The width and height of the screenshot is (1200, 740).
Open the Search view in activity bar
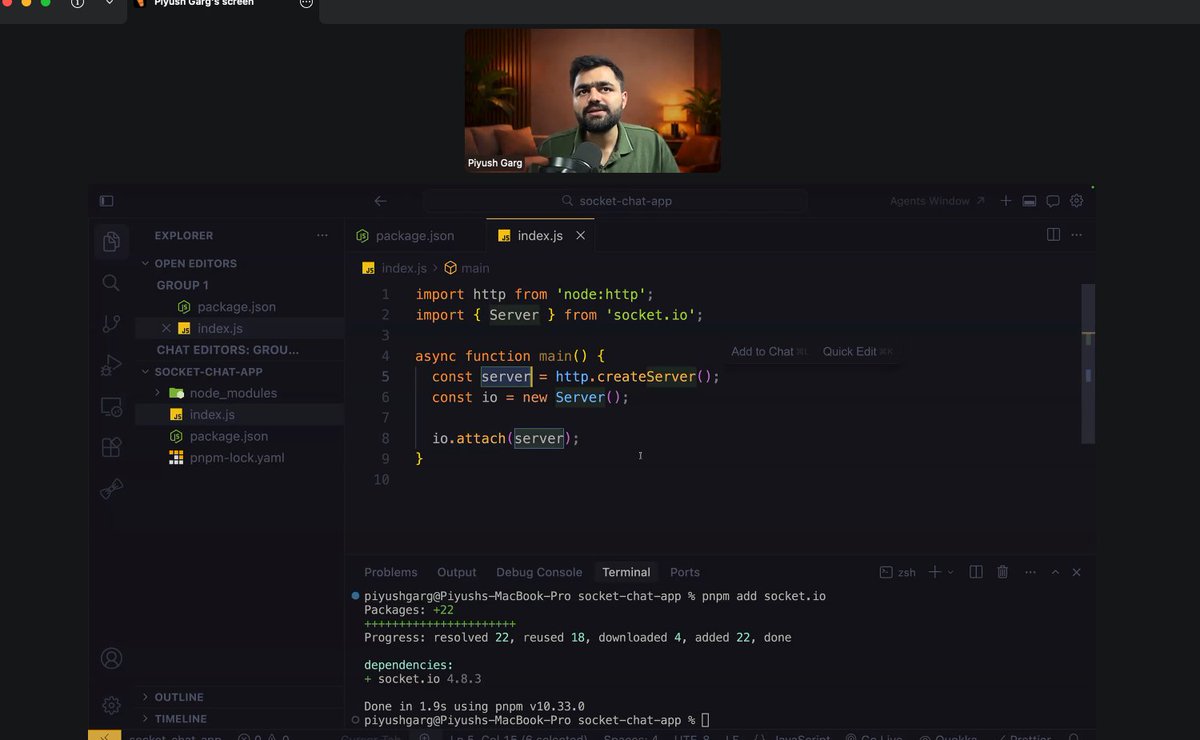pos(111,283)
